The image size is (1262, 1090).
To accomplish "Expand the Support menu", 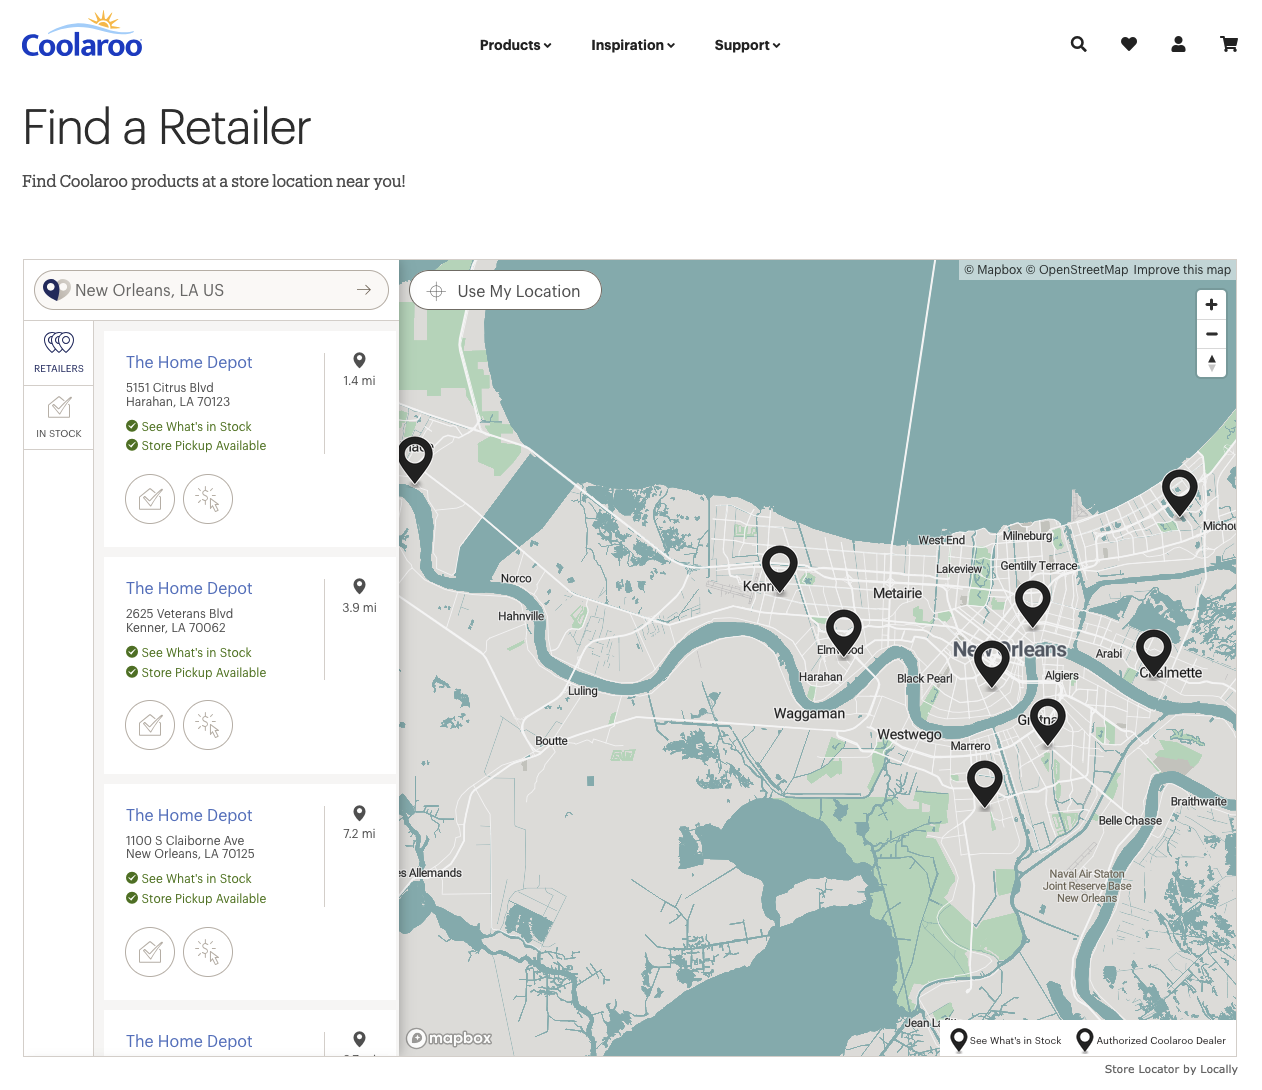I will [747, 45].
